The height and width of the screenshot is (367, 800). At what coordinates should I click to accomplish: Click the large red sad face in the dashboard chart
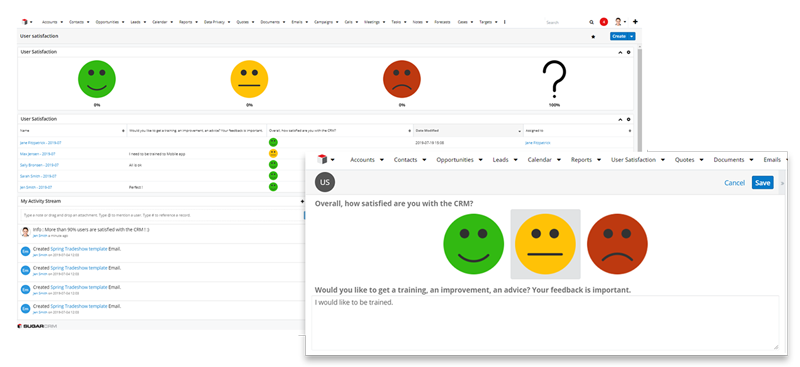pos(402,79)
